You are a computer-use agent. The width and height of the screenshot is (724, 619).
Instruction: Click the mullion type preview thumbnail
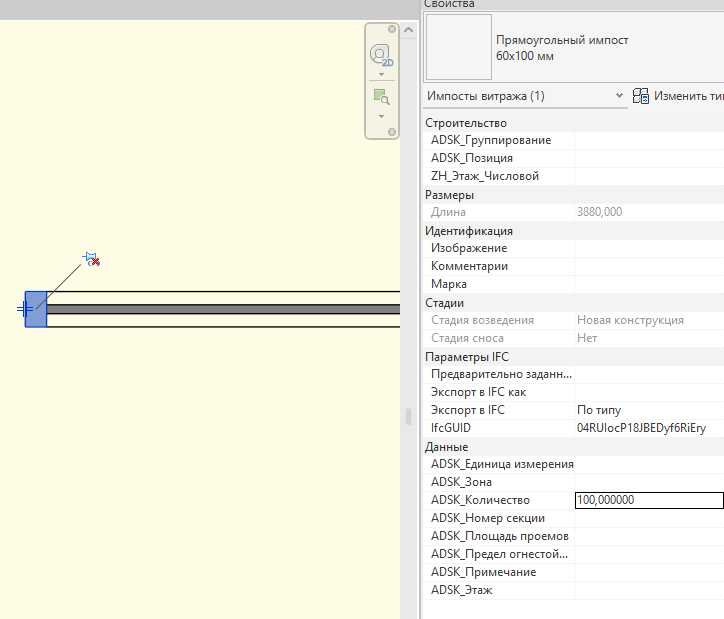click(459, 47)
